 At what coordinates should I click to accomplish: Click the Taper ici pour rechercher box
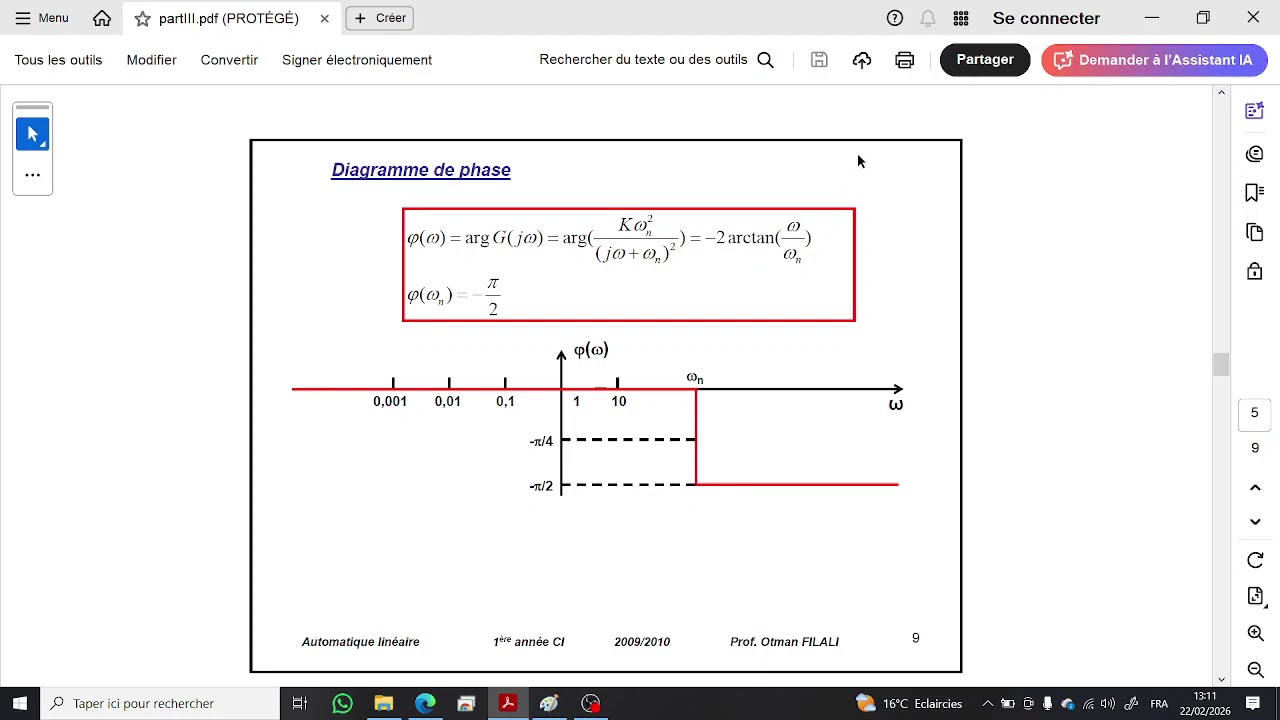pyautogui.click(x=160, y=703)
